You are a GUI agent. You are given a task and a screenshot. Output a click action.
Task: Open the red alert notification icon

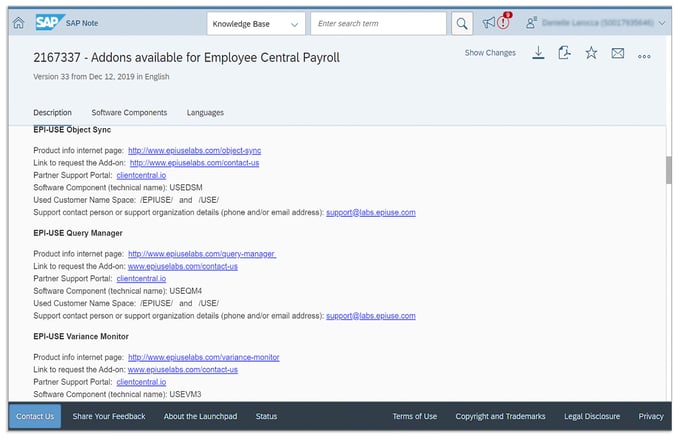[x=503, y=22]
